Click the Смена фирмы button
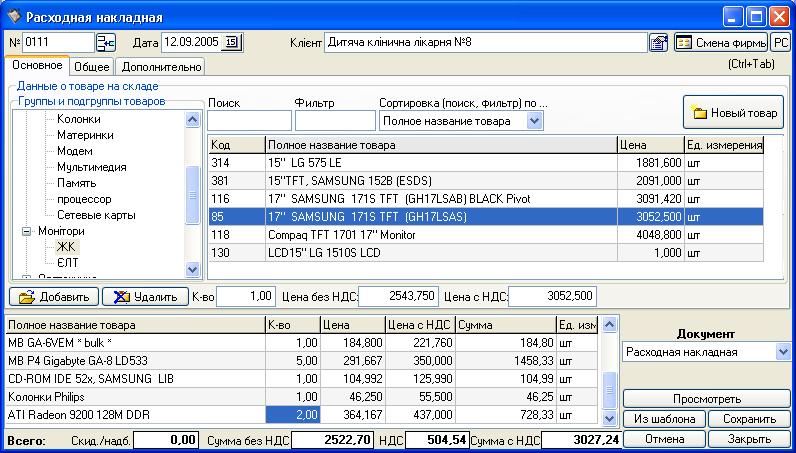 719,42
